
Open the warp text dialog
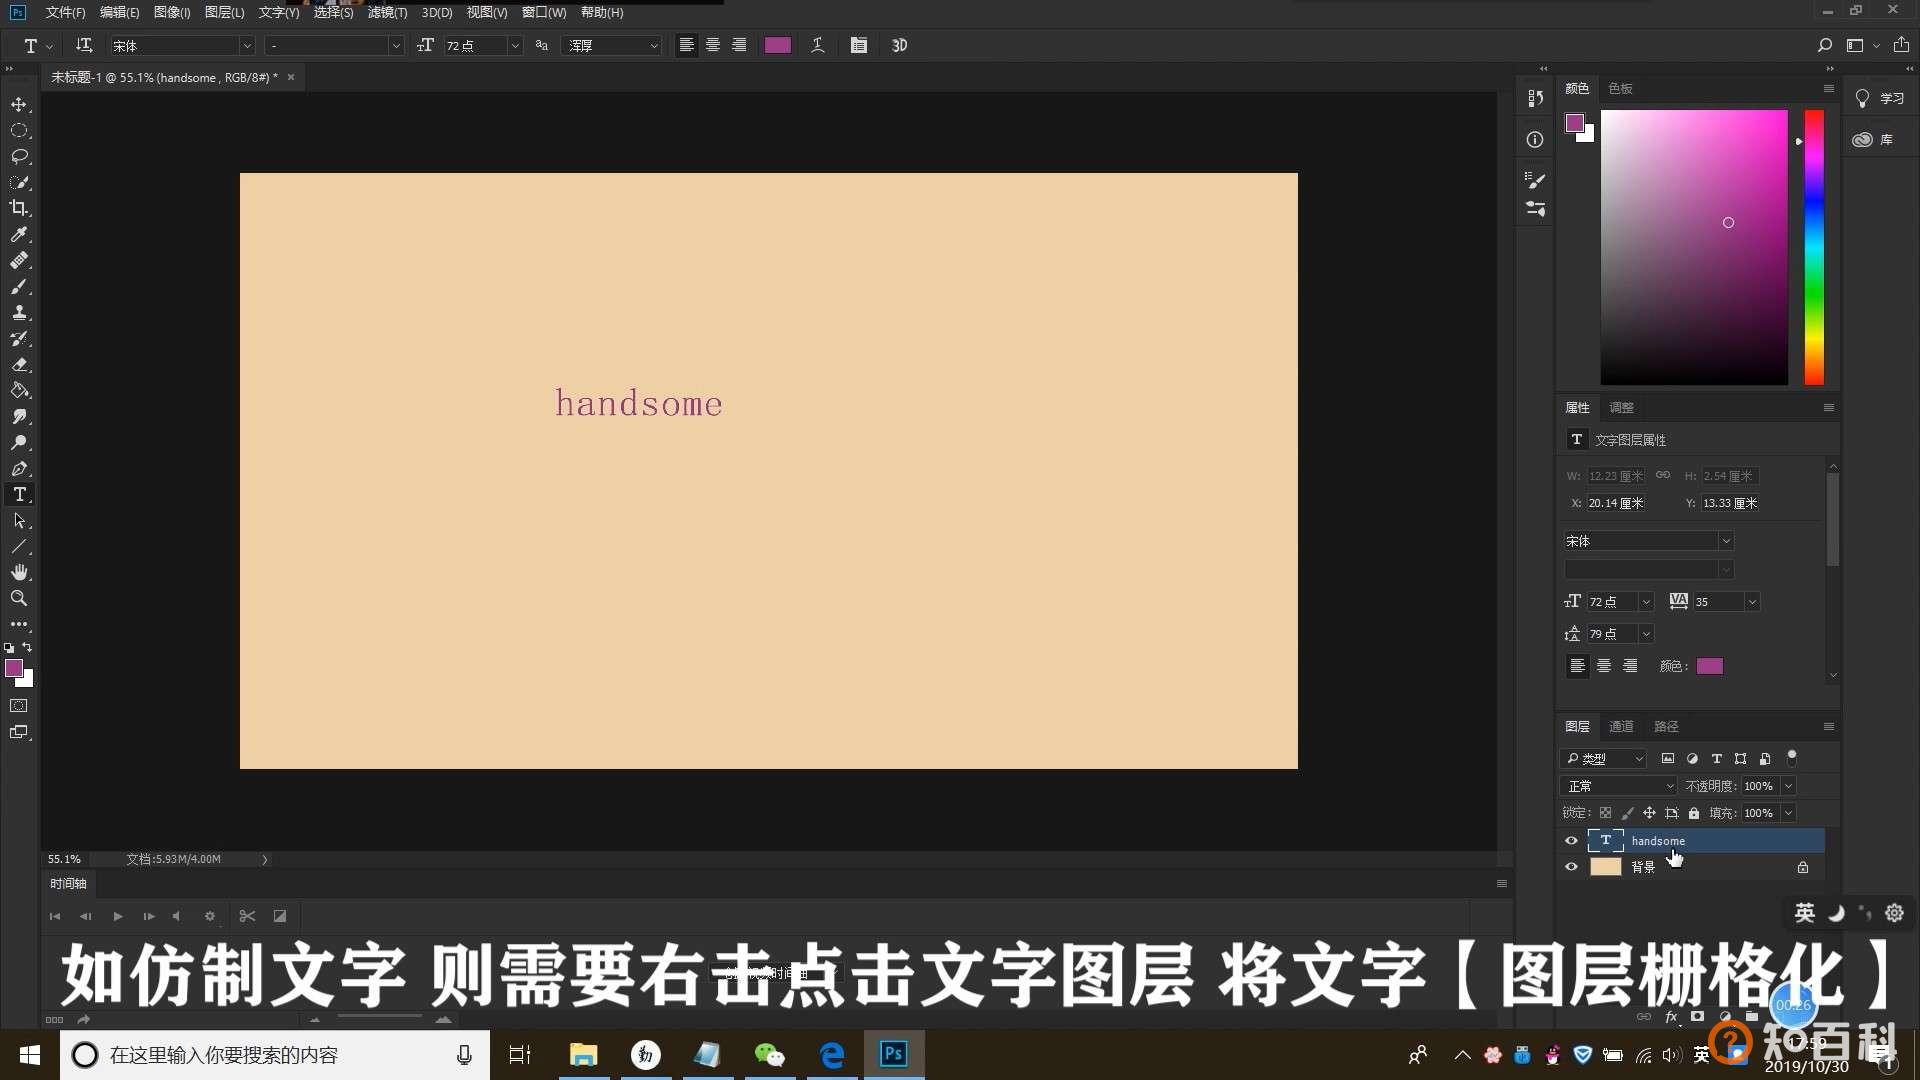click(817, 45)
